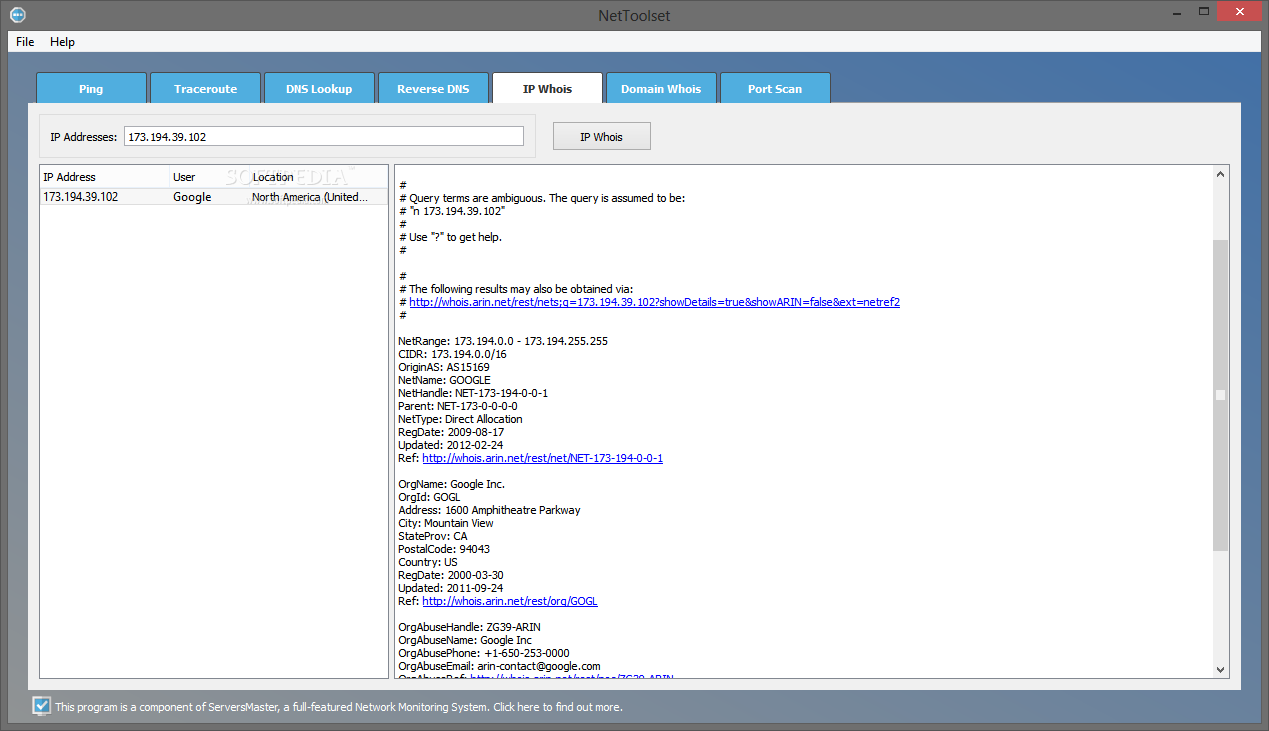Click the Parent: NET-173-0-0-0-0 line

point(458,406)
